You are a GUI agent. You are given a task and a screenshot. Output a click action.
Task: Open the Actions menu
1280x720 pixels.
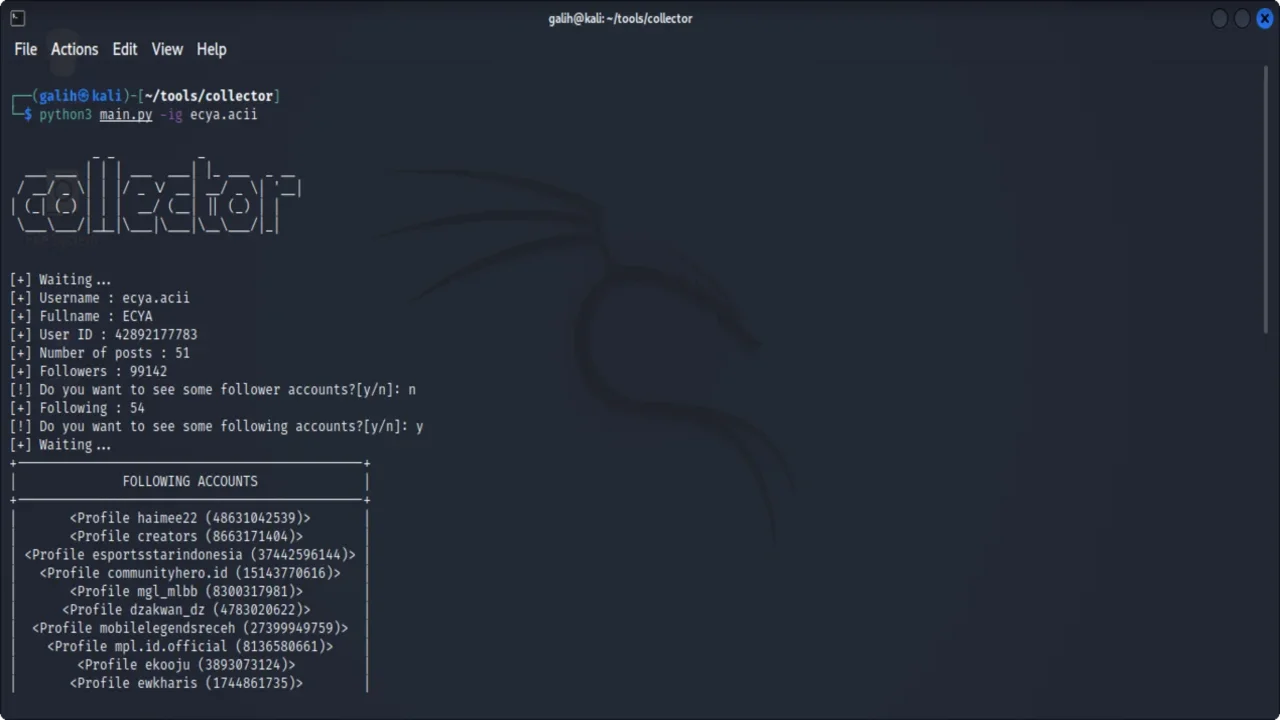pos(75,49)
